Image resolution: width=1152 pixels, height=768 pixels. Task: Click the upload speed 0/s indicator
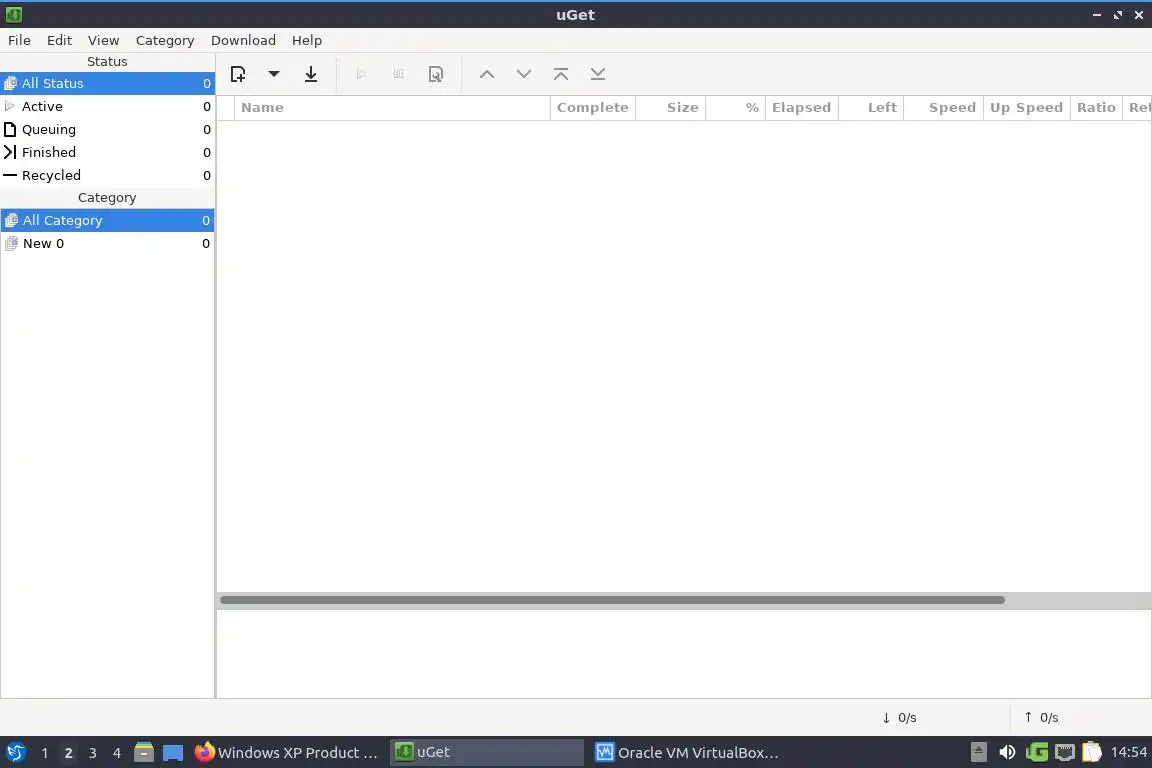click(x=1041, y=718)
